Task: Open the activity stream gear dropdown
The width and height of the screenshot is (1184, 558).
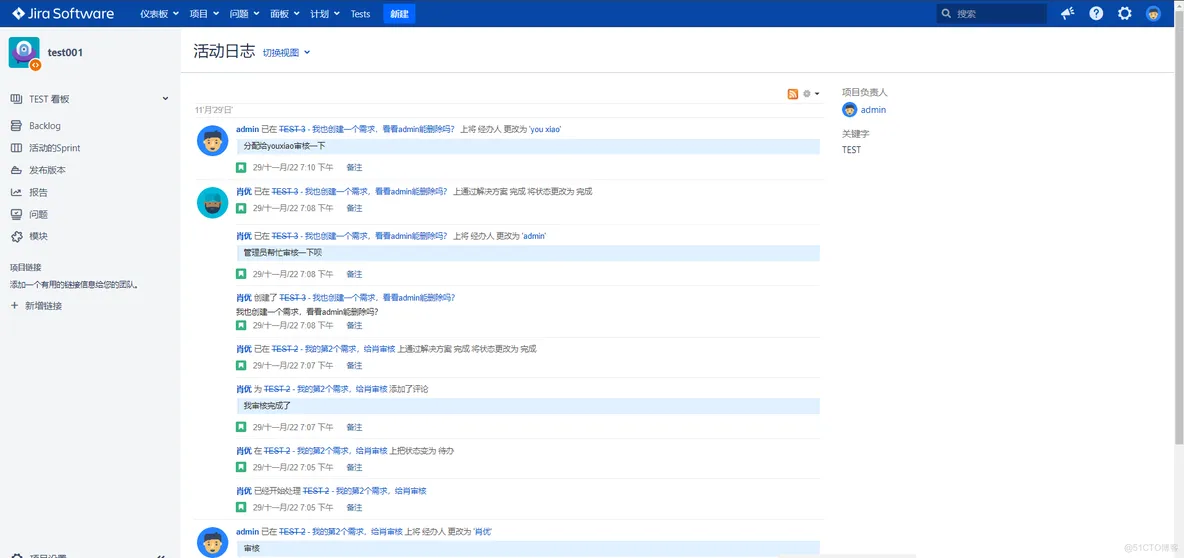Action: (811, 94)
